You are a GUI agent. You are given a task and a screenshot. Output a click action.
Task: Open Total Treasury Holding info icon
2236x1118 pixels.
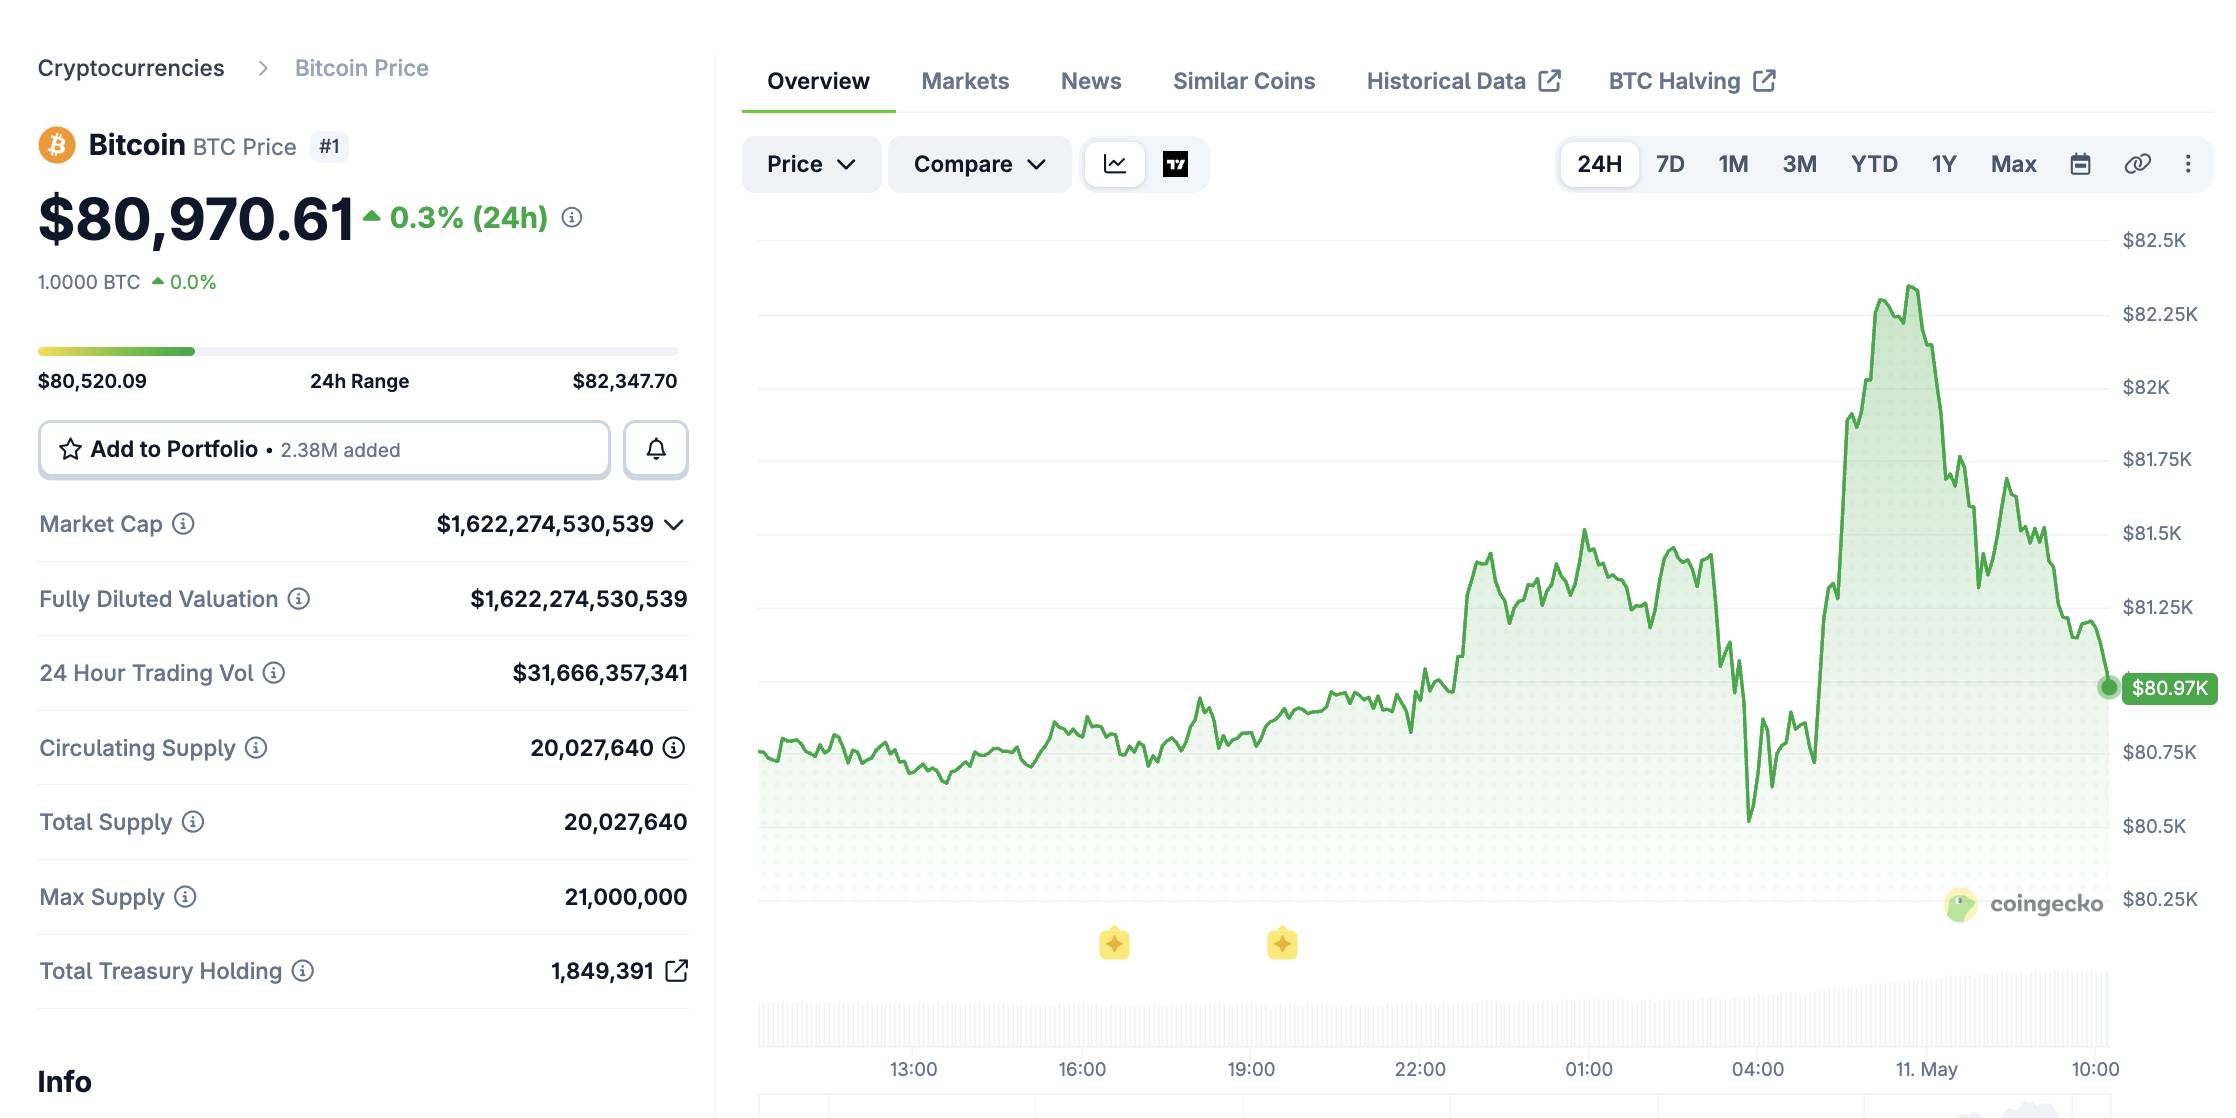click(x=303, y=970)
